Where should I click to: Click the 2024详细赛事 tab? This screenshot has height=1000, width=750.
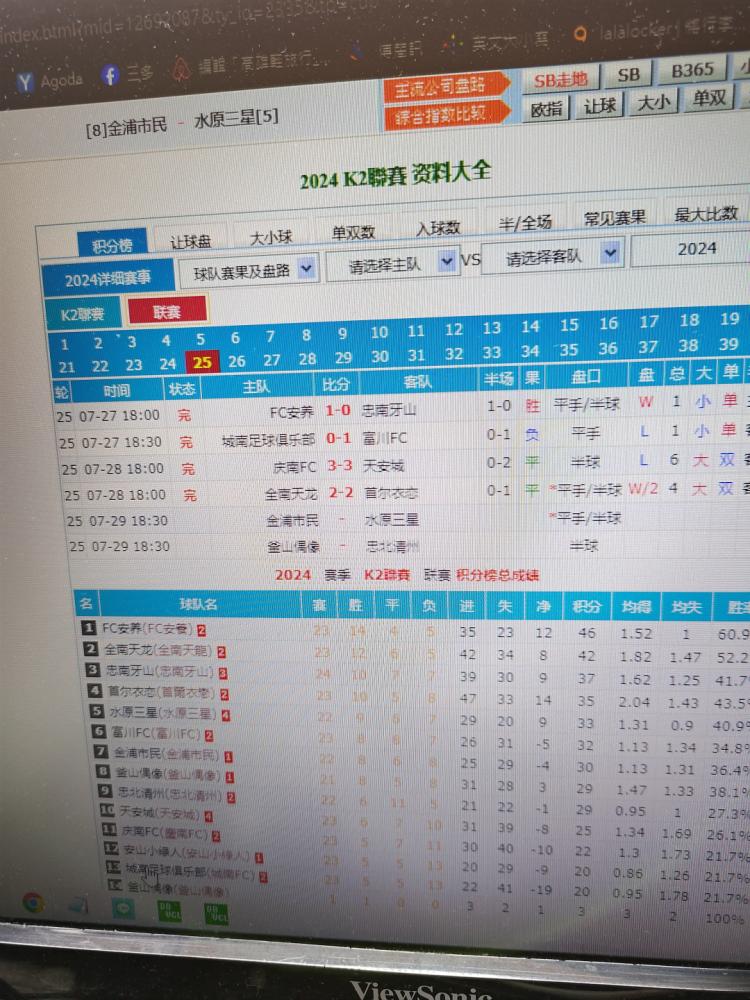(108, 279)
